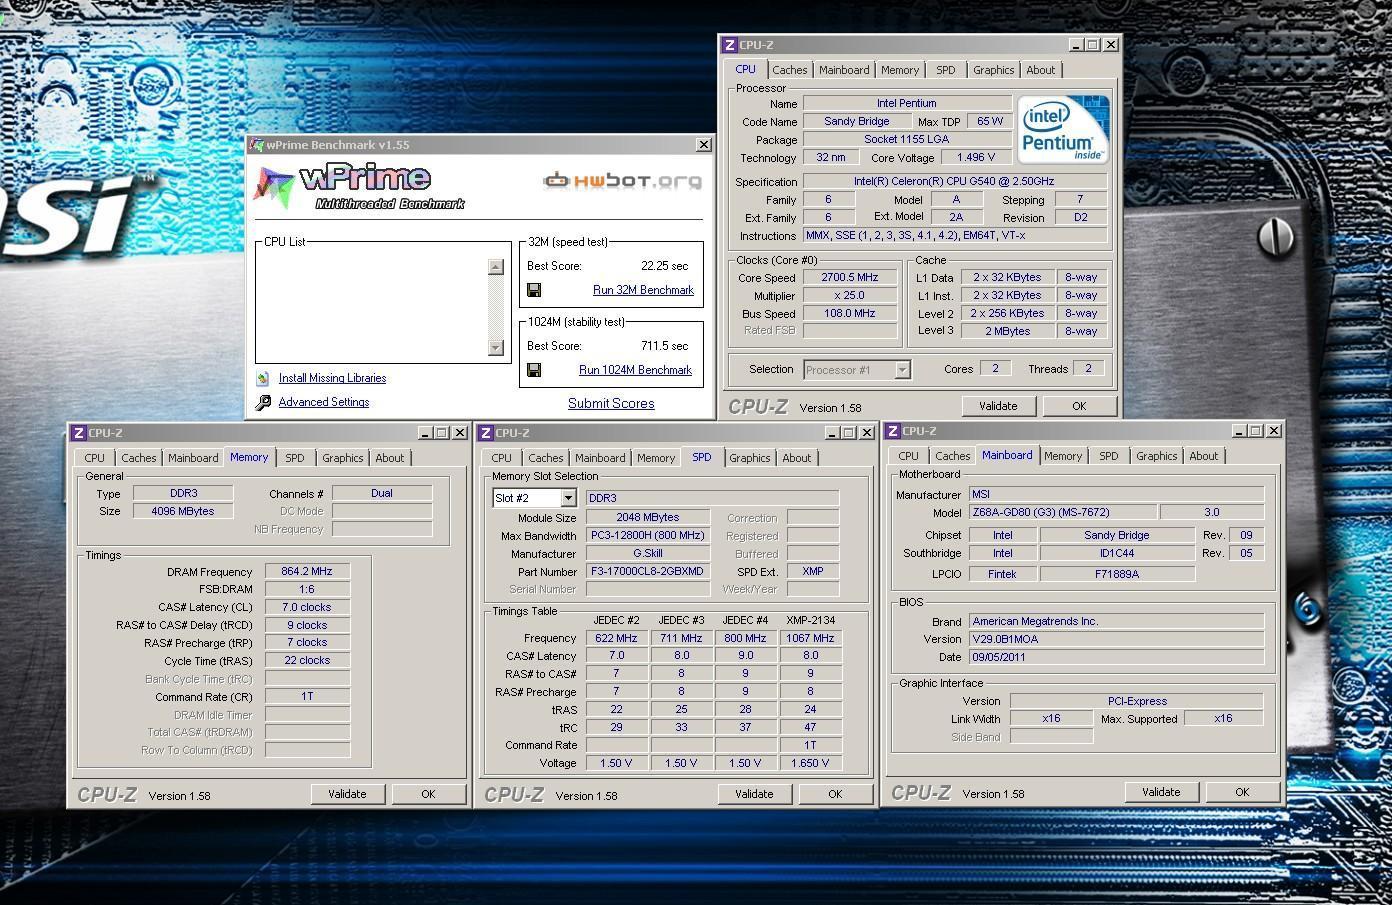The height and width of the screenshot is (905, 1392).
Task: Click OK in CPU window
Action: coord(1079,406)
